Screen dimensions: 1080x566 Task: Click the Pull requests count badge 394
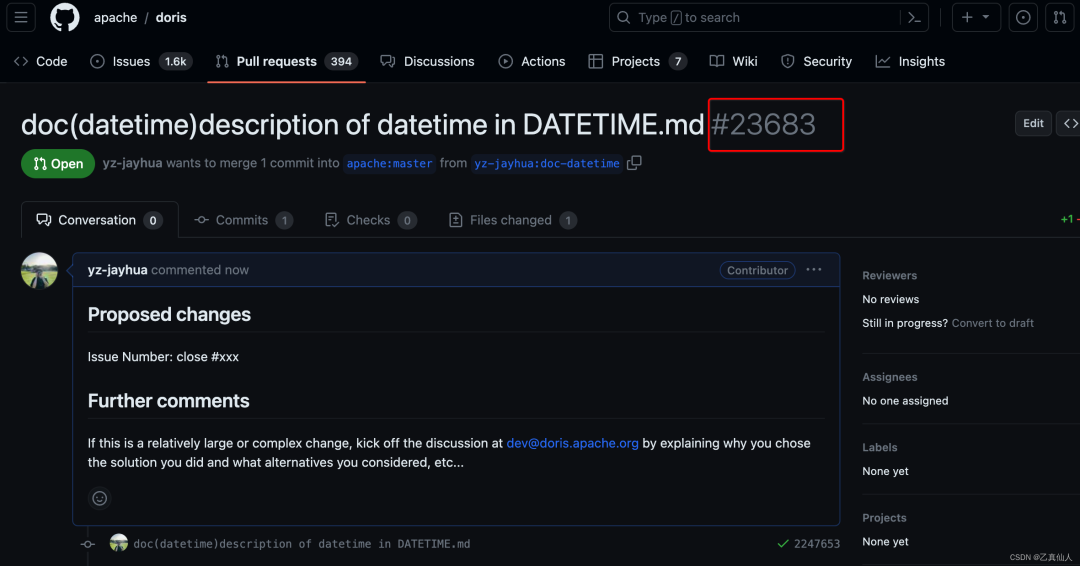[x=341, y=61]
